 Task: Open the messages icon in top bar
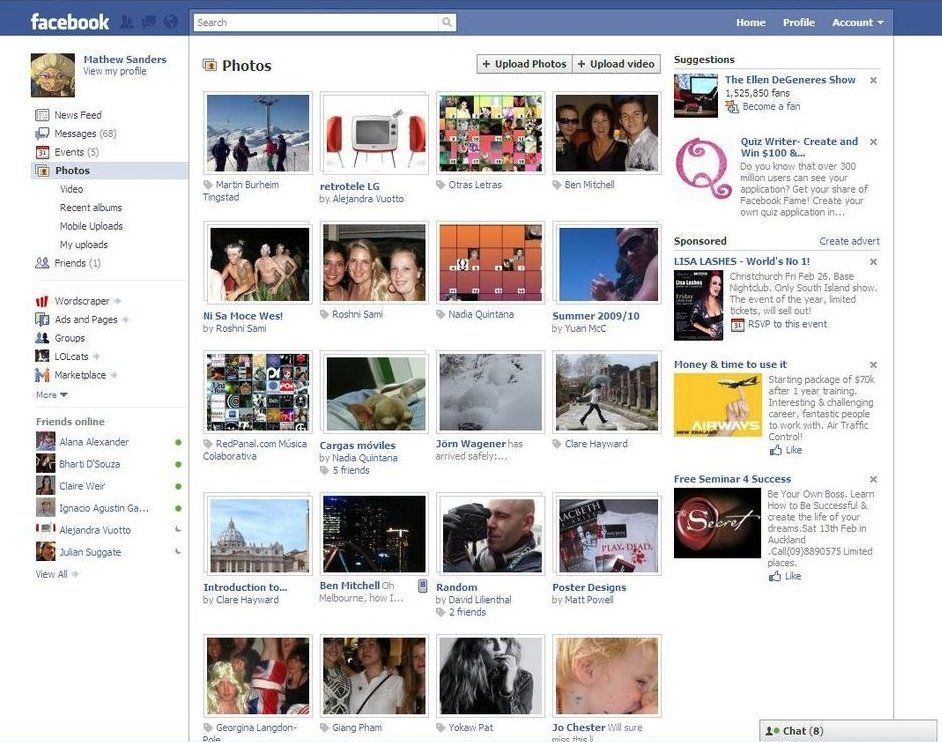pyautogui.click(x=149, y=22)
